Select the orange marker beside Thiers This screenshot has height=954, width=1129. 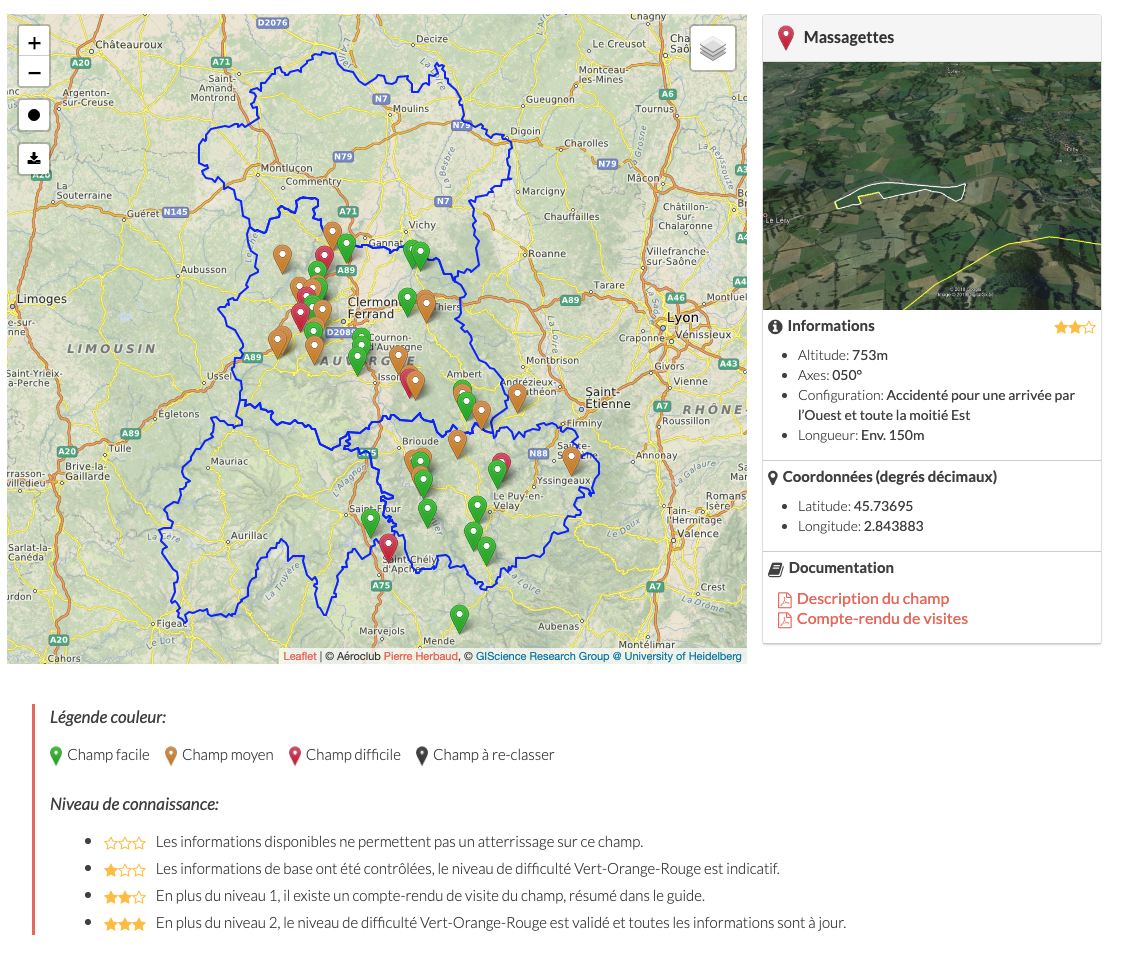coord(426,304)
